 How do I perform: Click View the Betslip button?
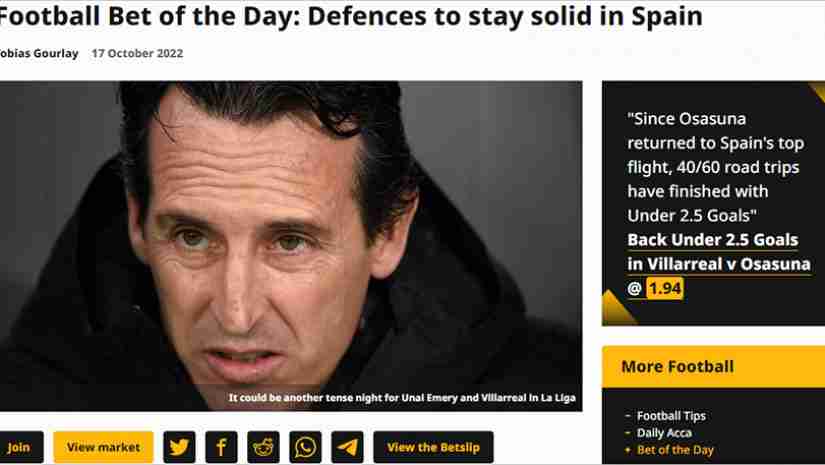click(434, 447)
